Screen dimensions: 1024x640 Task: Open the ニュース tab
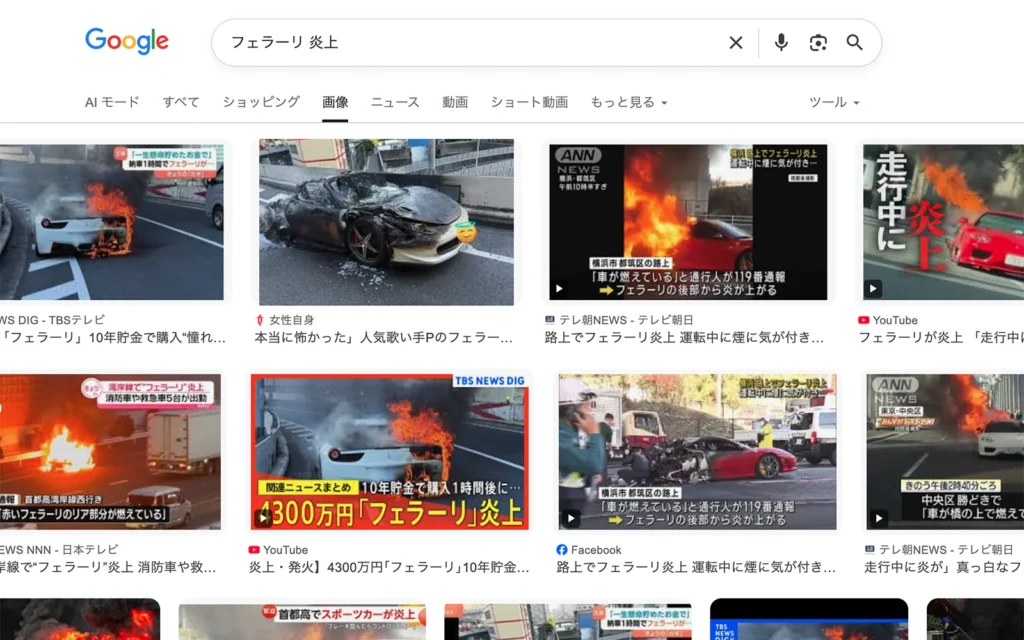pyautogui.click(x=395, y=102)
